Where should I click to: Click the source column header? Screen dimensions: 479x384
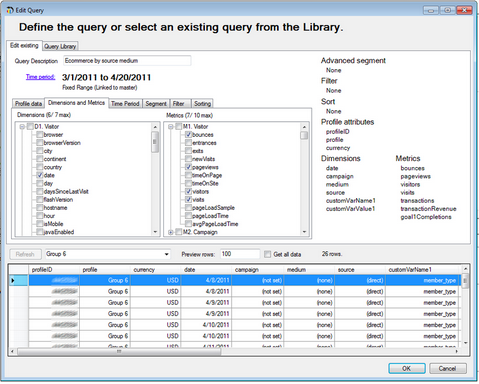tap(360, 270)
